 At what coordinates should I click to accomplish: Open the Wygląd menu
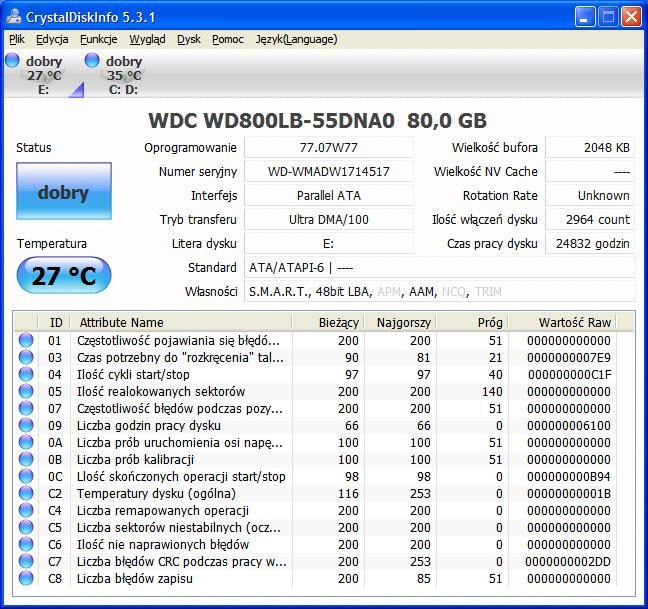(147, 39)
